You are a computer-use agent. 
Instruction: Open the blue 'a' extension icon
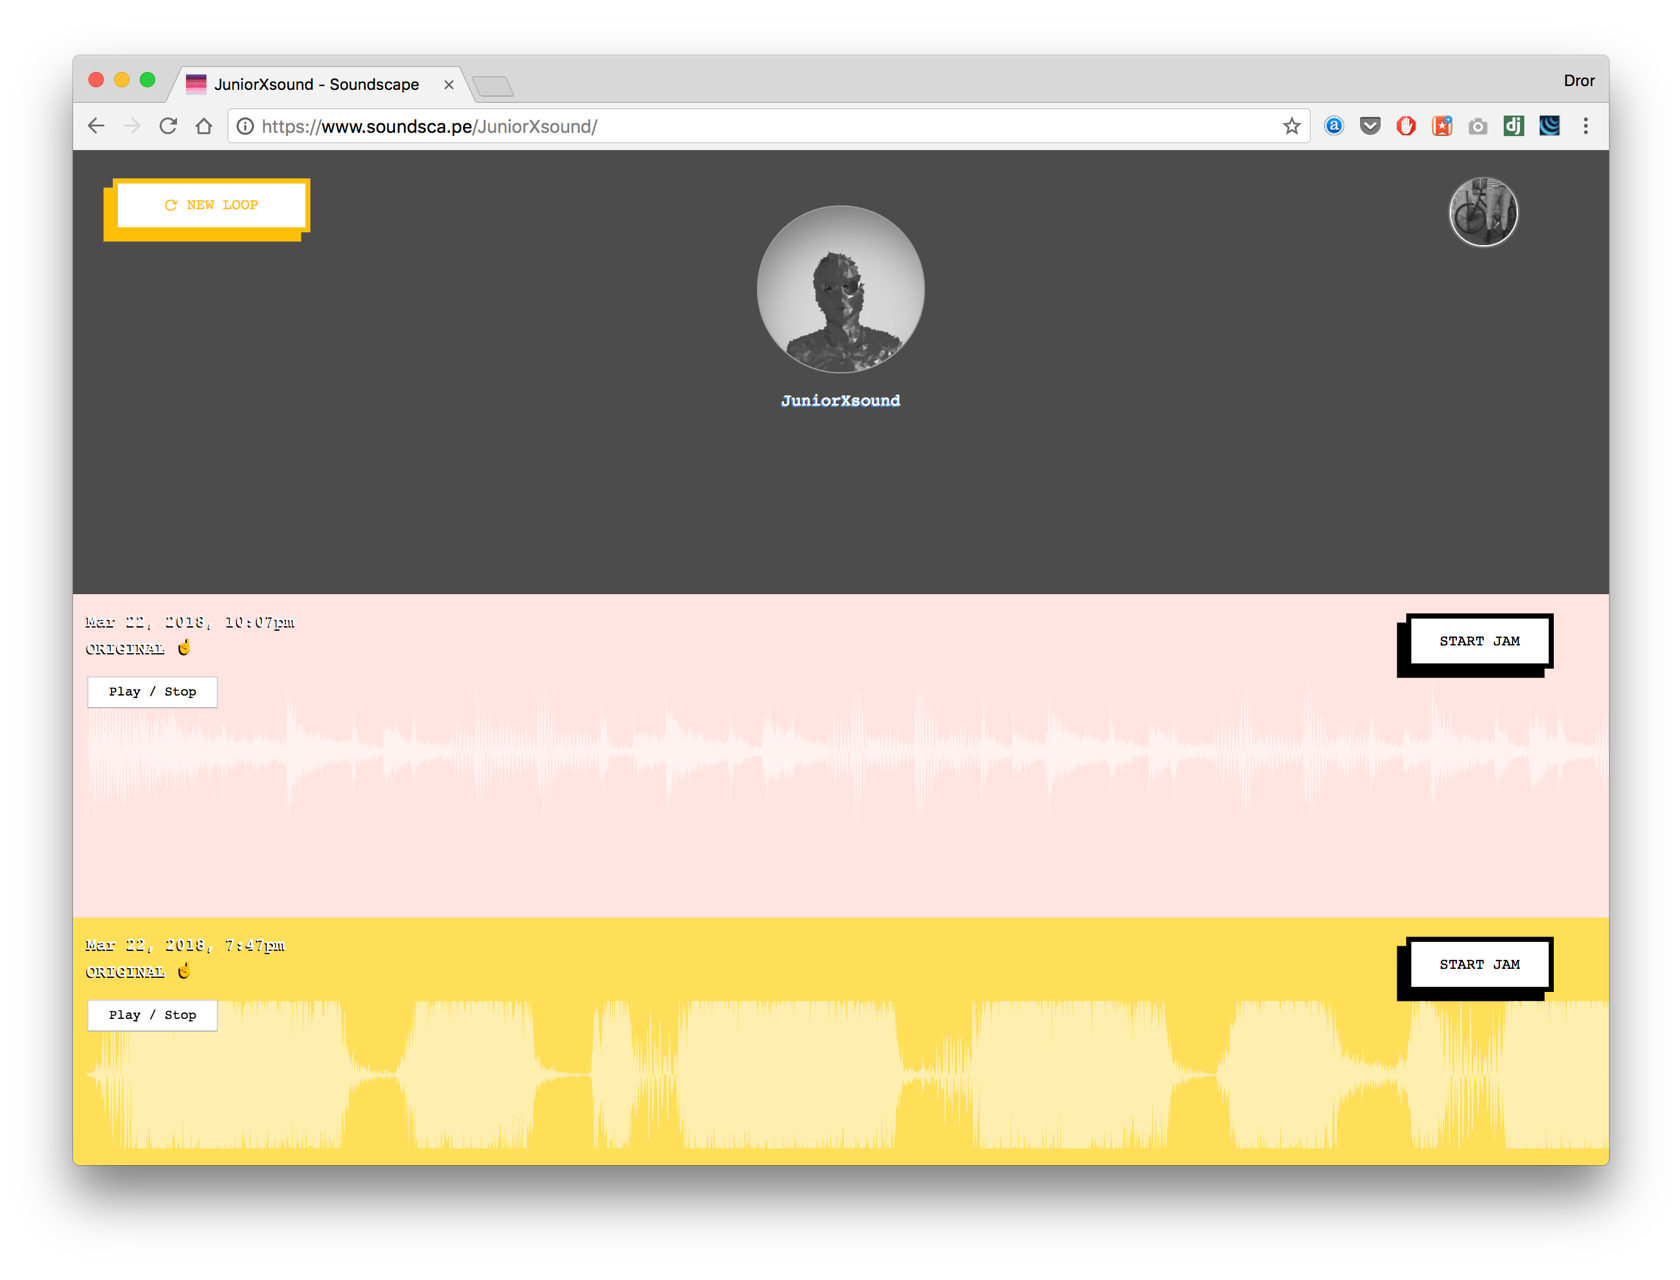tap(1334, 126)
